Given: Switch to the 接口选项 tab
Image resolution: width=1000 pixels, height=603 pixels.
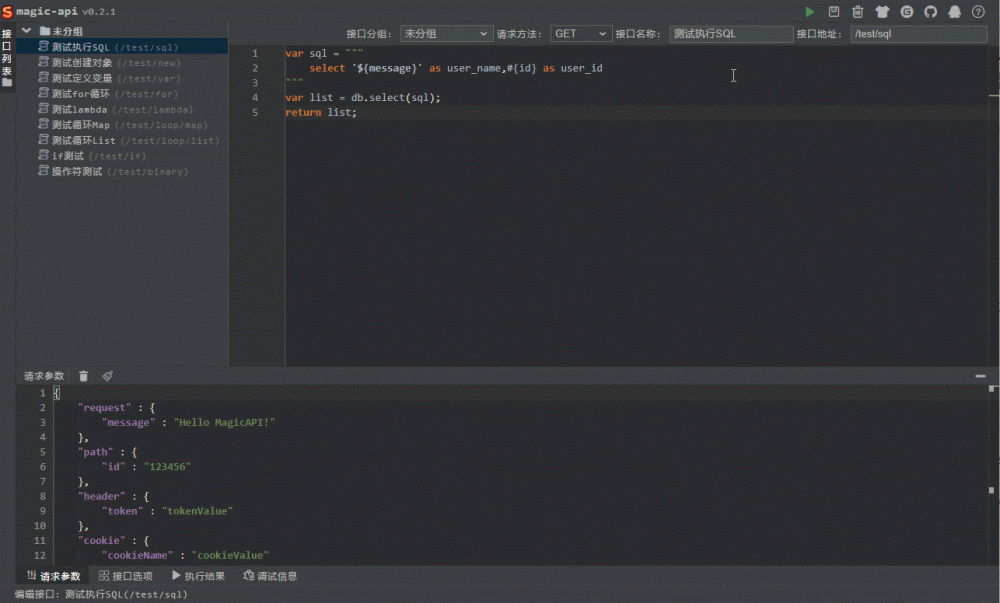Looking at the screenshot, I should pos(127,575).
